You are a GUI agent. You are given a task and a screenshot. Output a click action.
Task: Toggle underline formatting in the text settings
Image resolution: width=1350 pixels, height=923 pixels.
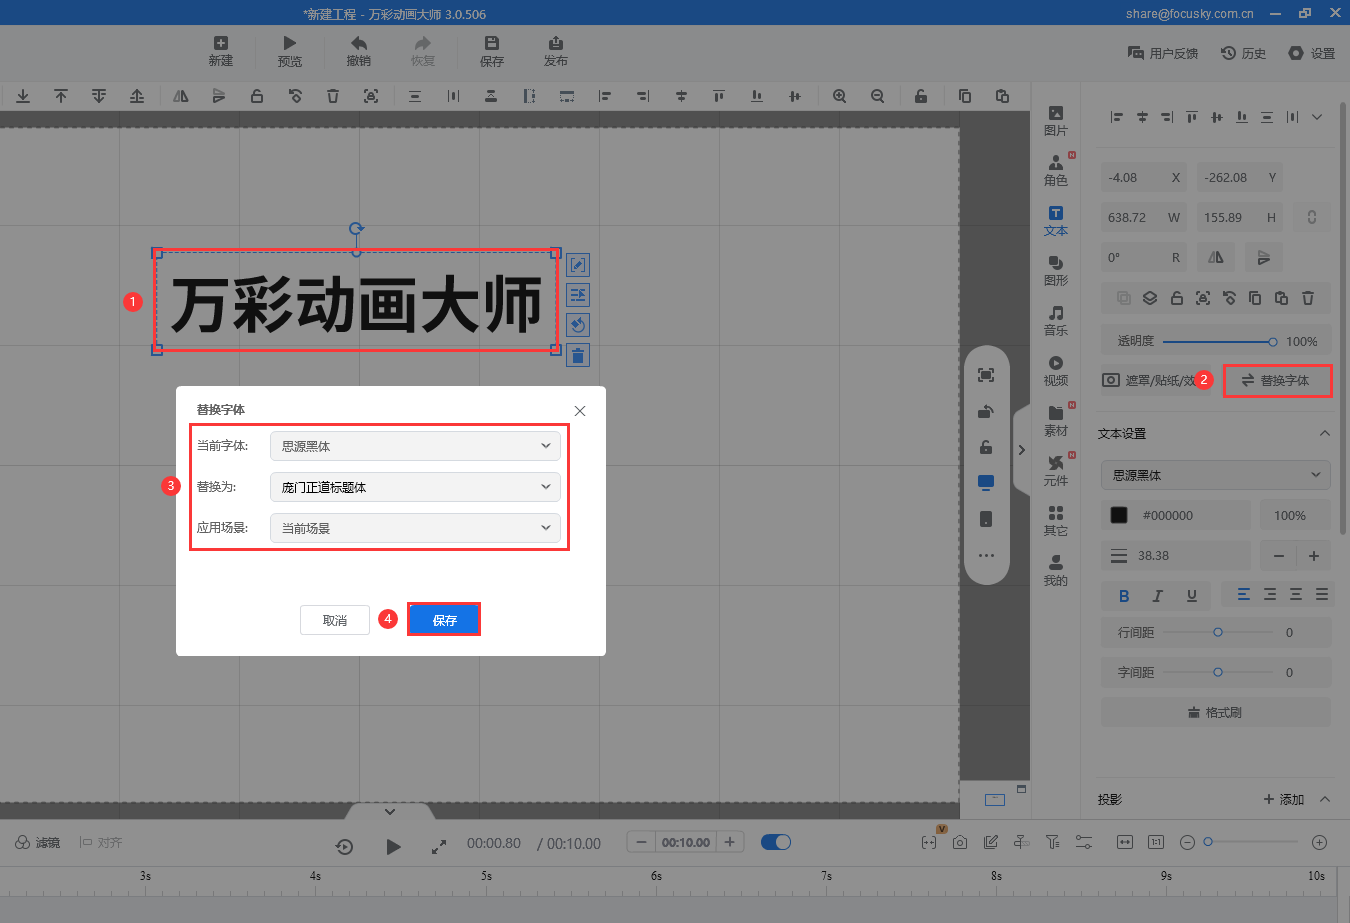click(x=1190, y=595)
